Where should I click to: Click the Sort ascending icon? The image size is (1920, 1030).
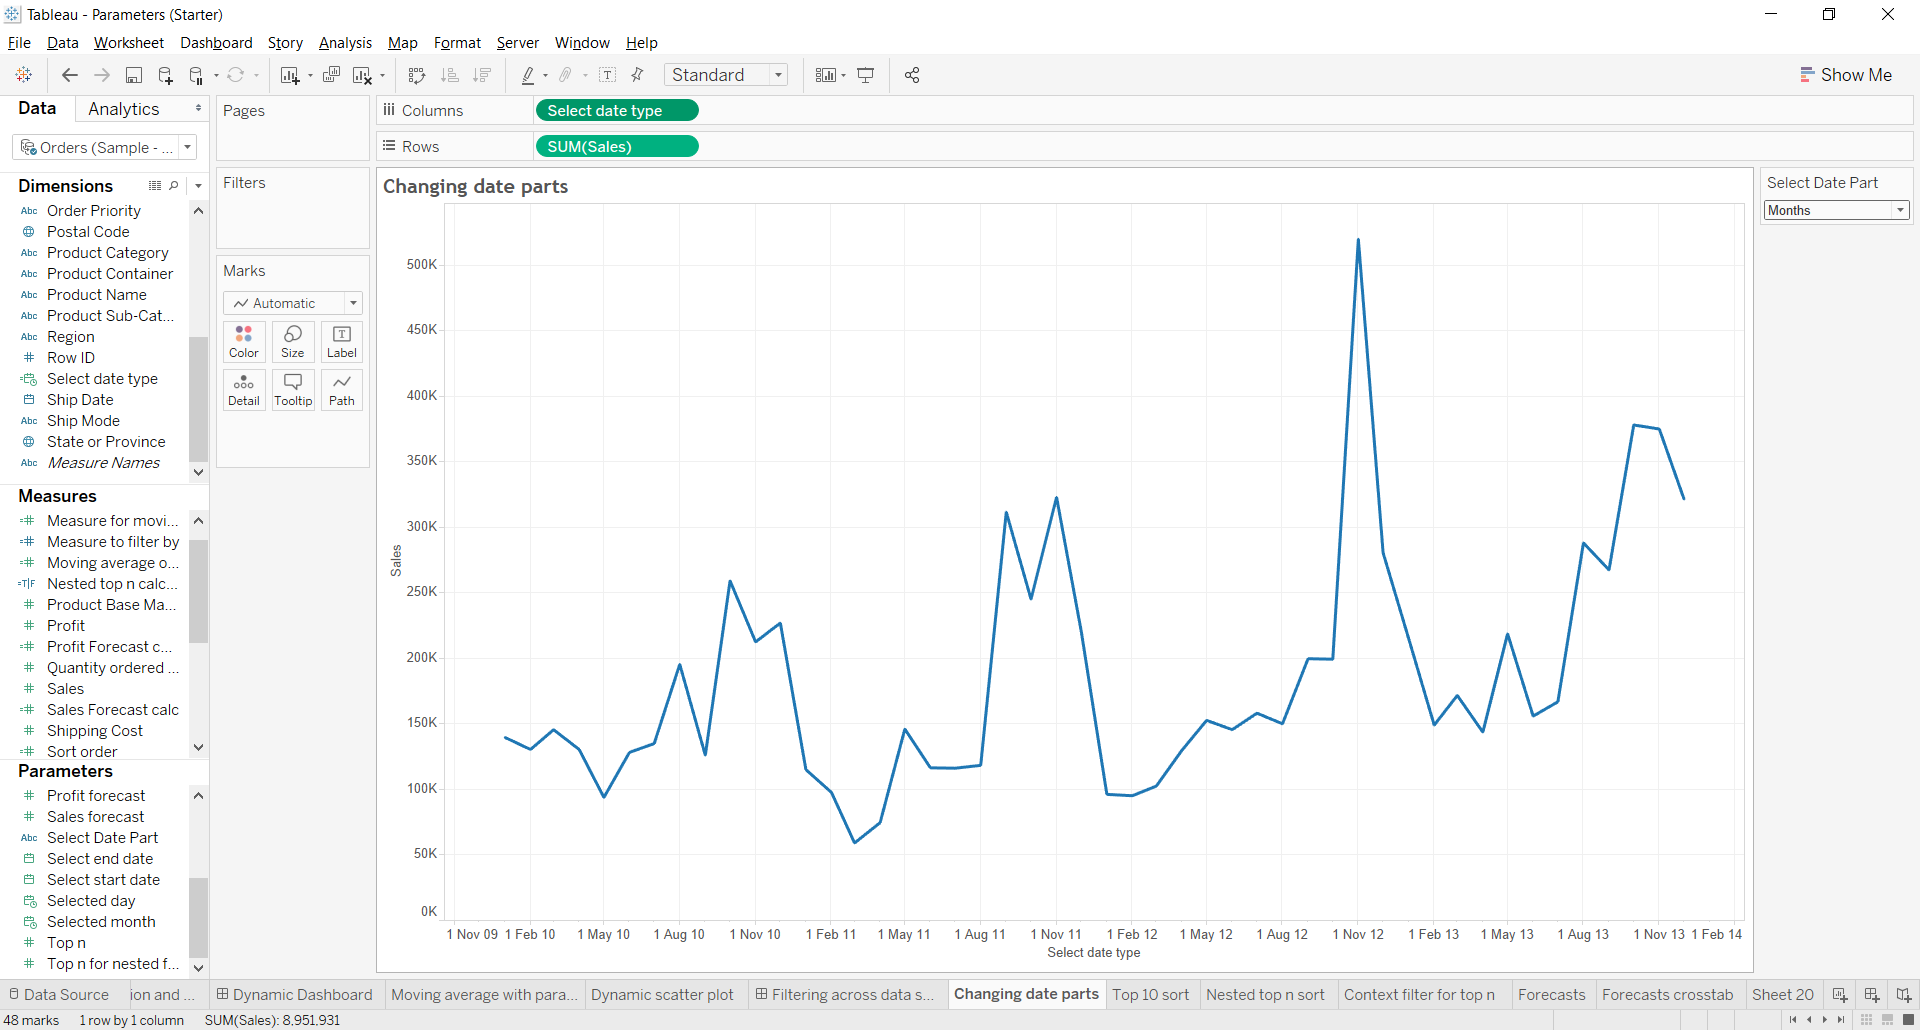click(450, 75)
